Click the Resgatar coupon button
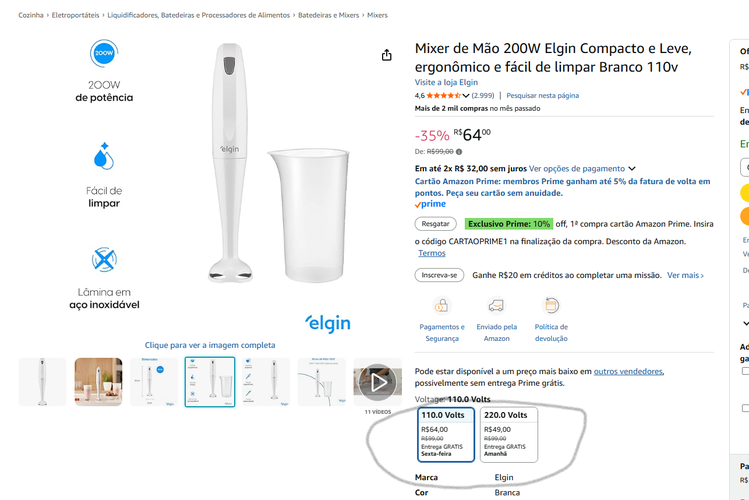This screenshot has height=500, width=749. click(436, 224)
